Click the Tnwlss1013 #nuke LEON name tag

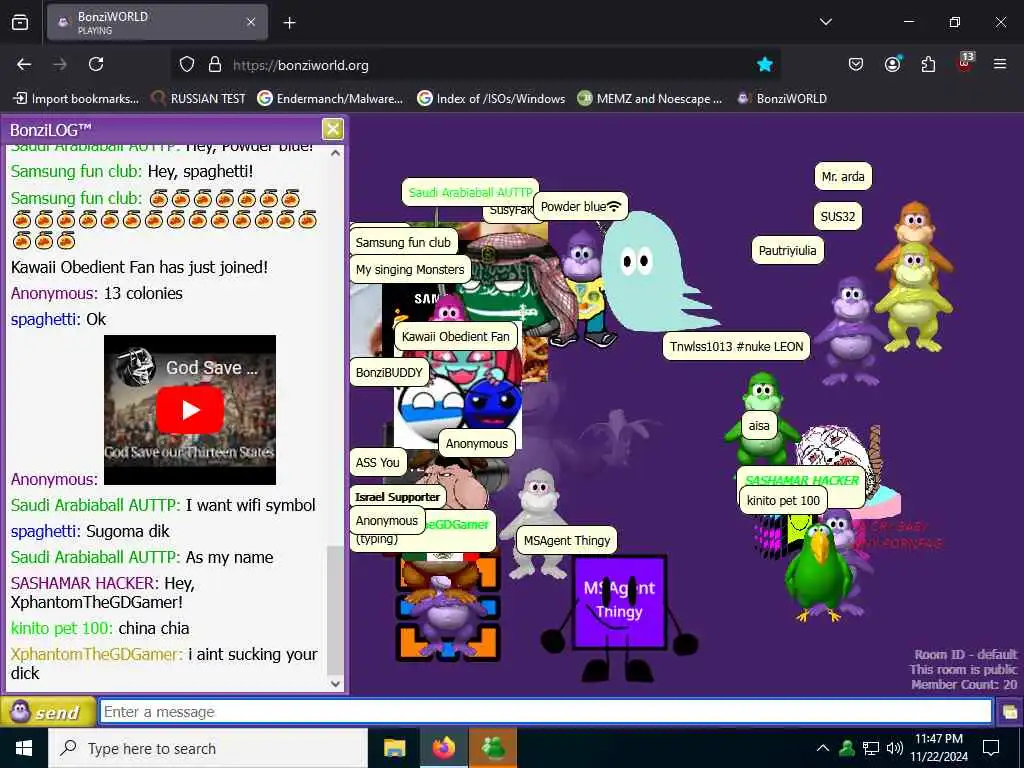point(736,346)
